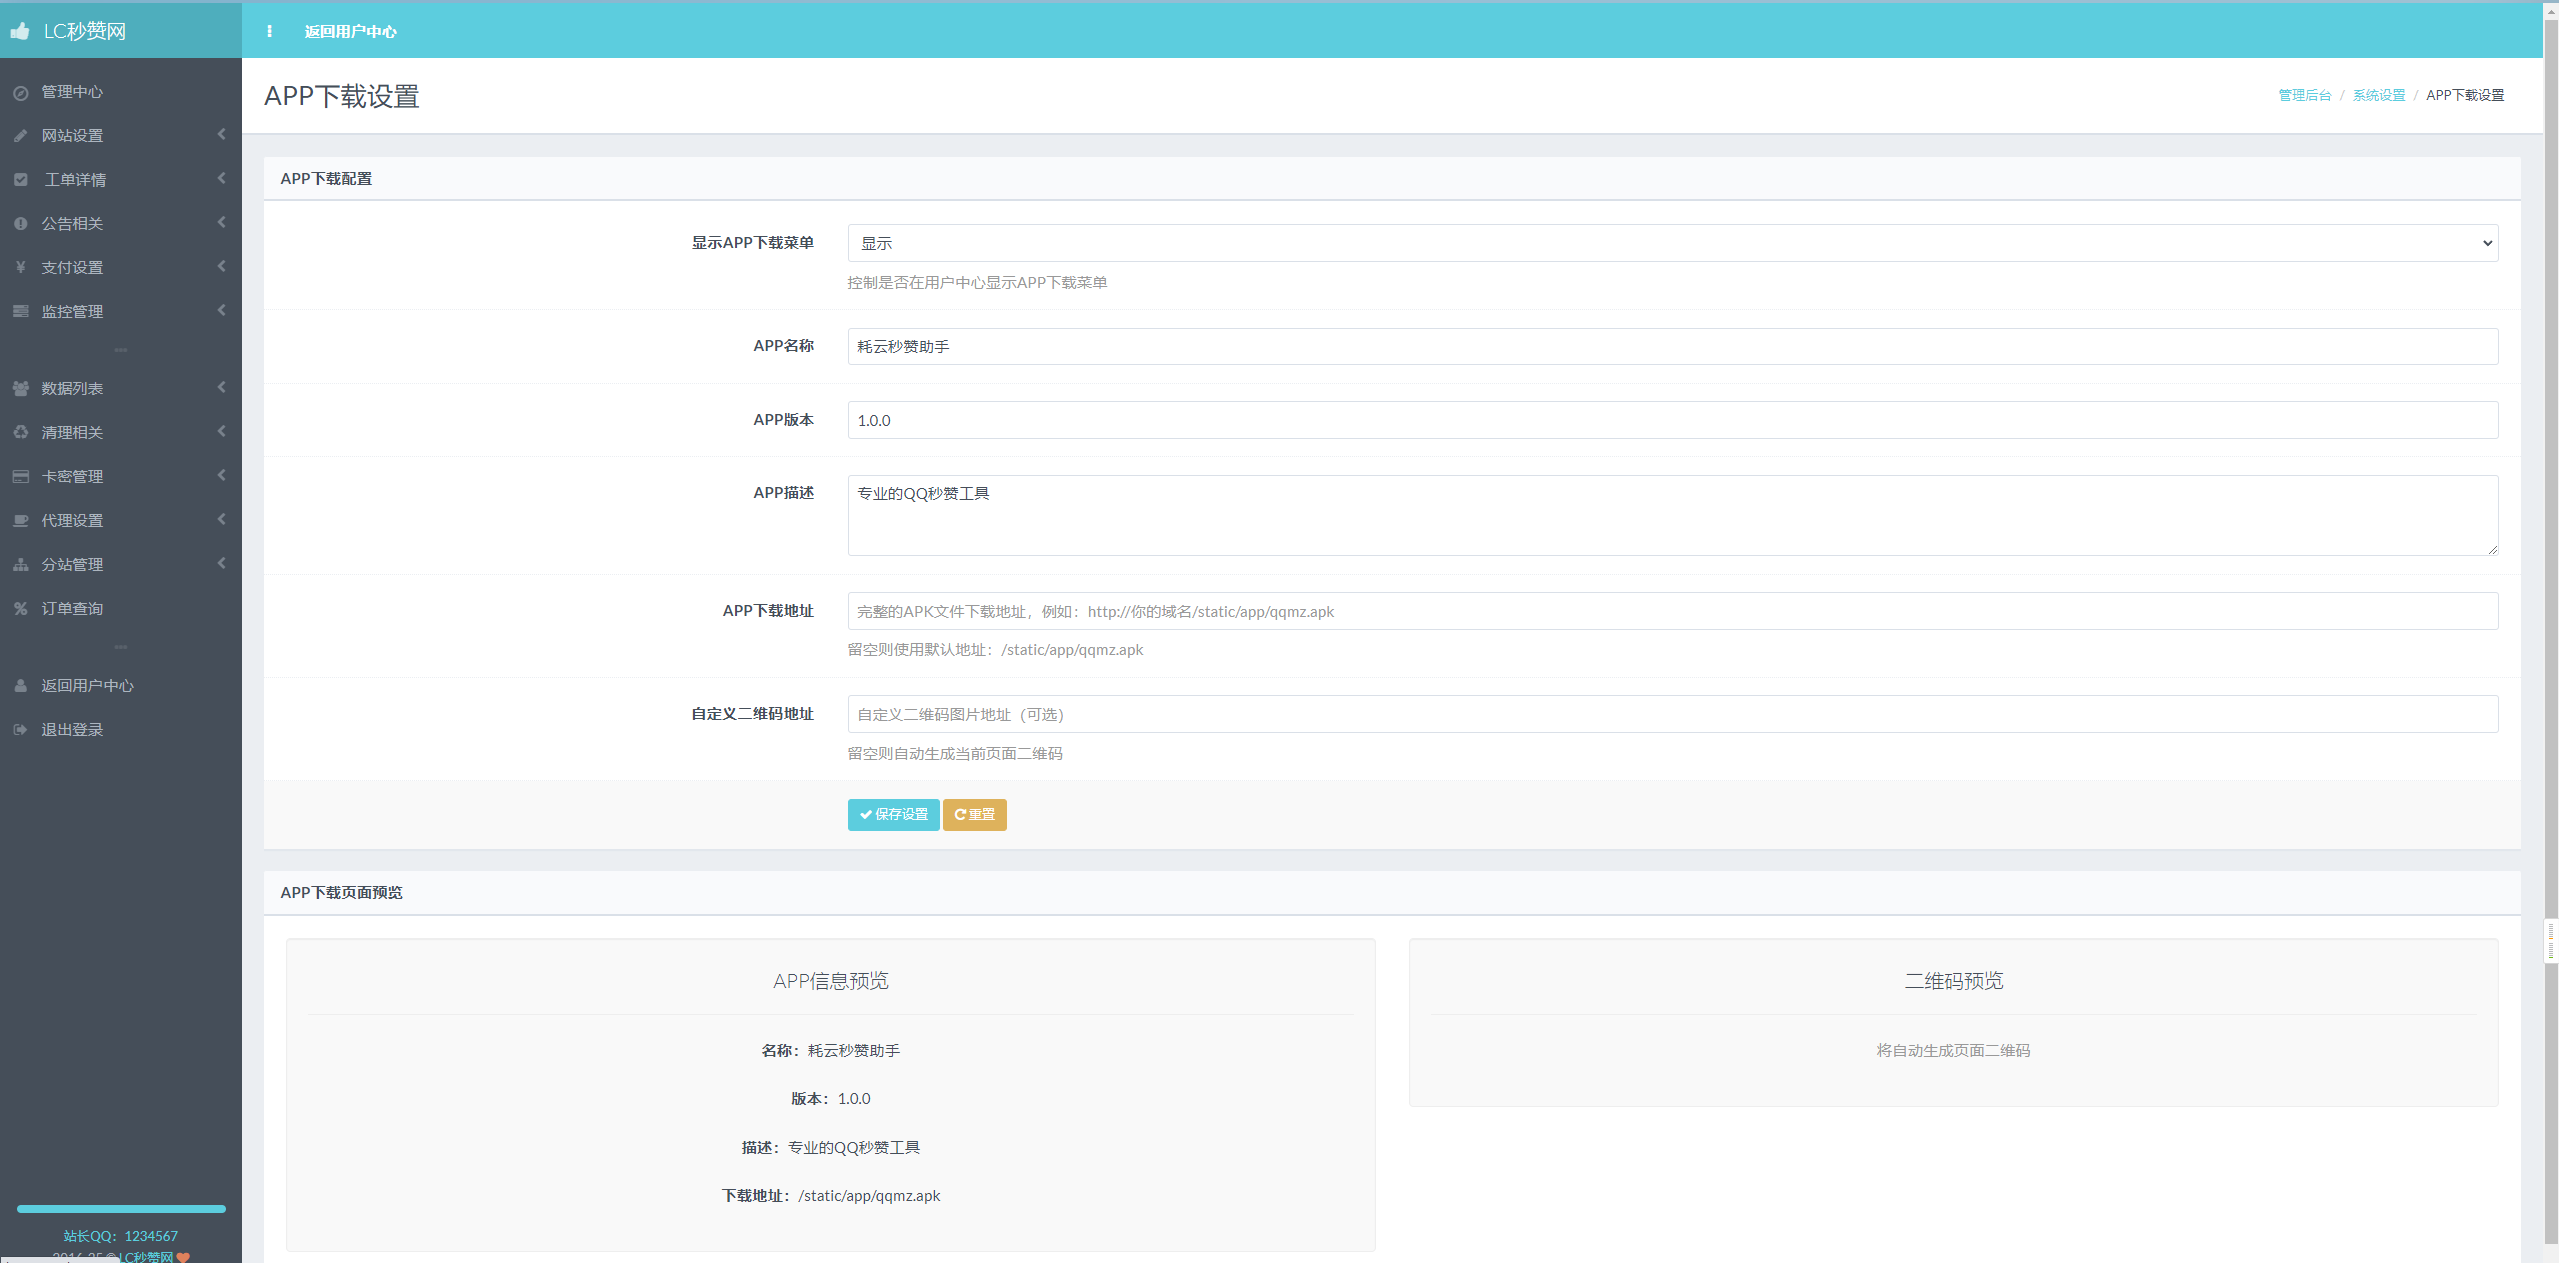
Task: Open the 显示APP下载菜单 dropdown
Action: (x=1672, y=243)
